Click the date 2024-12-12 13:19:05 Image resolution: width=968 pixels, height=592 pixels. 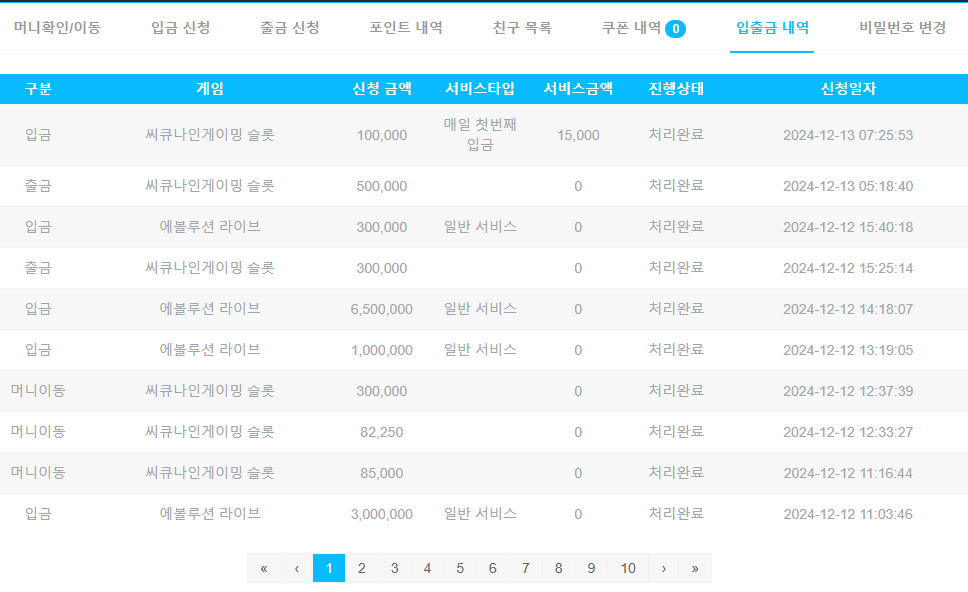(848, 351)
